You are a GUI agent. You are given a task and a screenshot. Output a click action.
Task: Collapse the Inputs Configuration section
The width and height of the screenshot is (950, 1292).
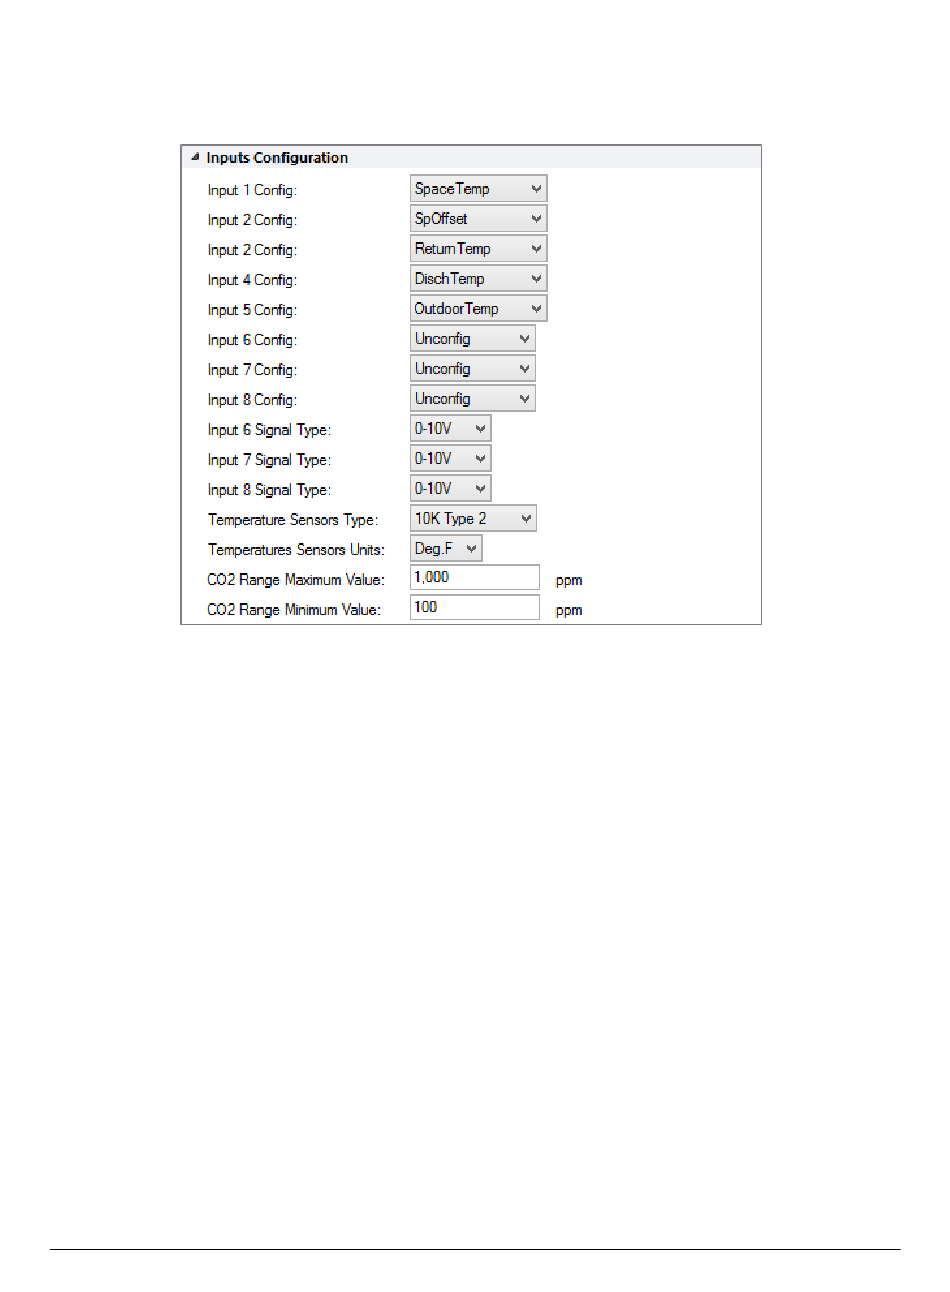(x=195, y=157)
